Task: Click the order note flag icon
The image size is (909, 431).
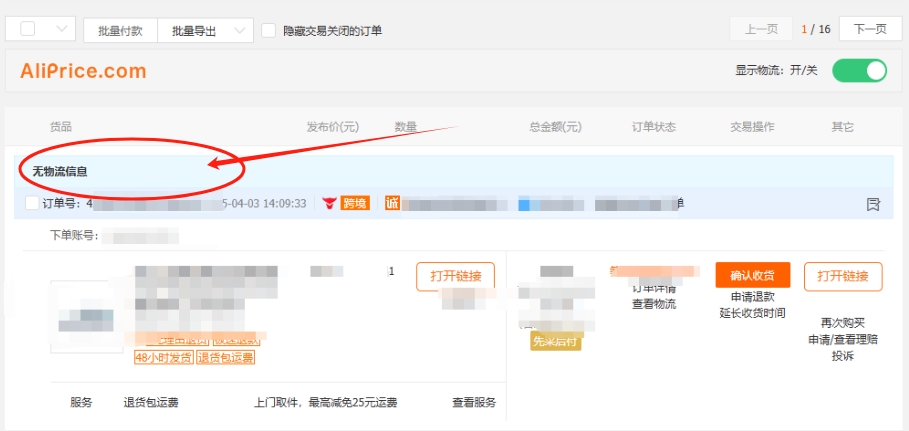Action: (x=873, y=204)
